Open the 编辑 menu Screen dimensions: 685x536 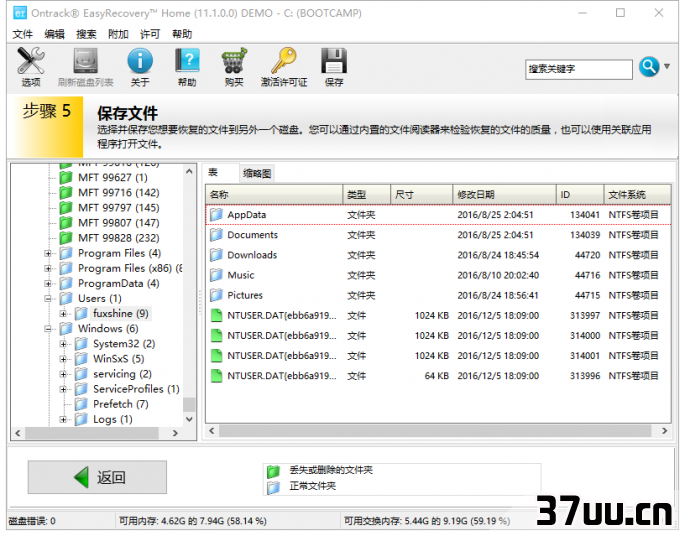pos(54,34)
